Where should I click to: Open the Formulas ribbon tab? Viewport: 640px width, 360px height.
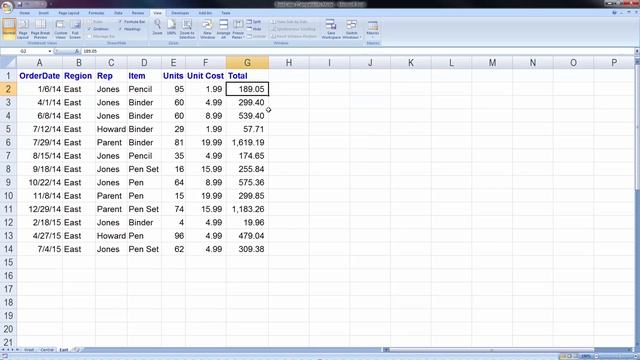96,13
